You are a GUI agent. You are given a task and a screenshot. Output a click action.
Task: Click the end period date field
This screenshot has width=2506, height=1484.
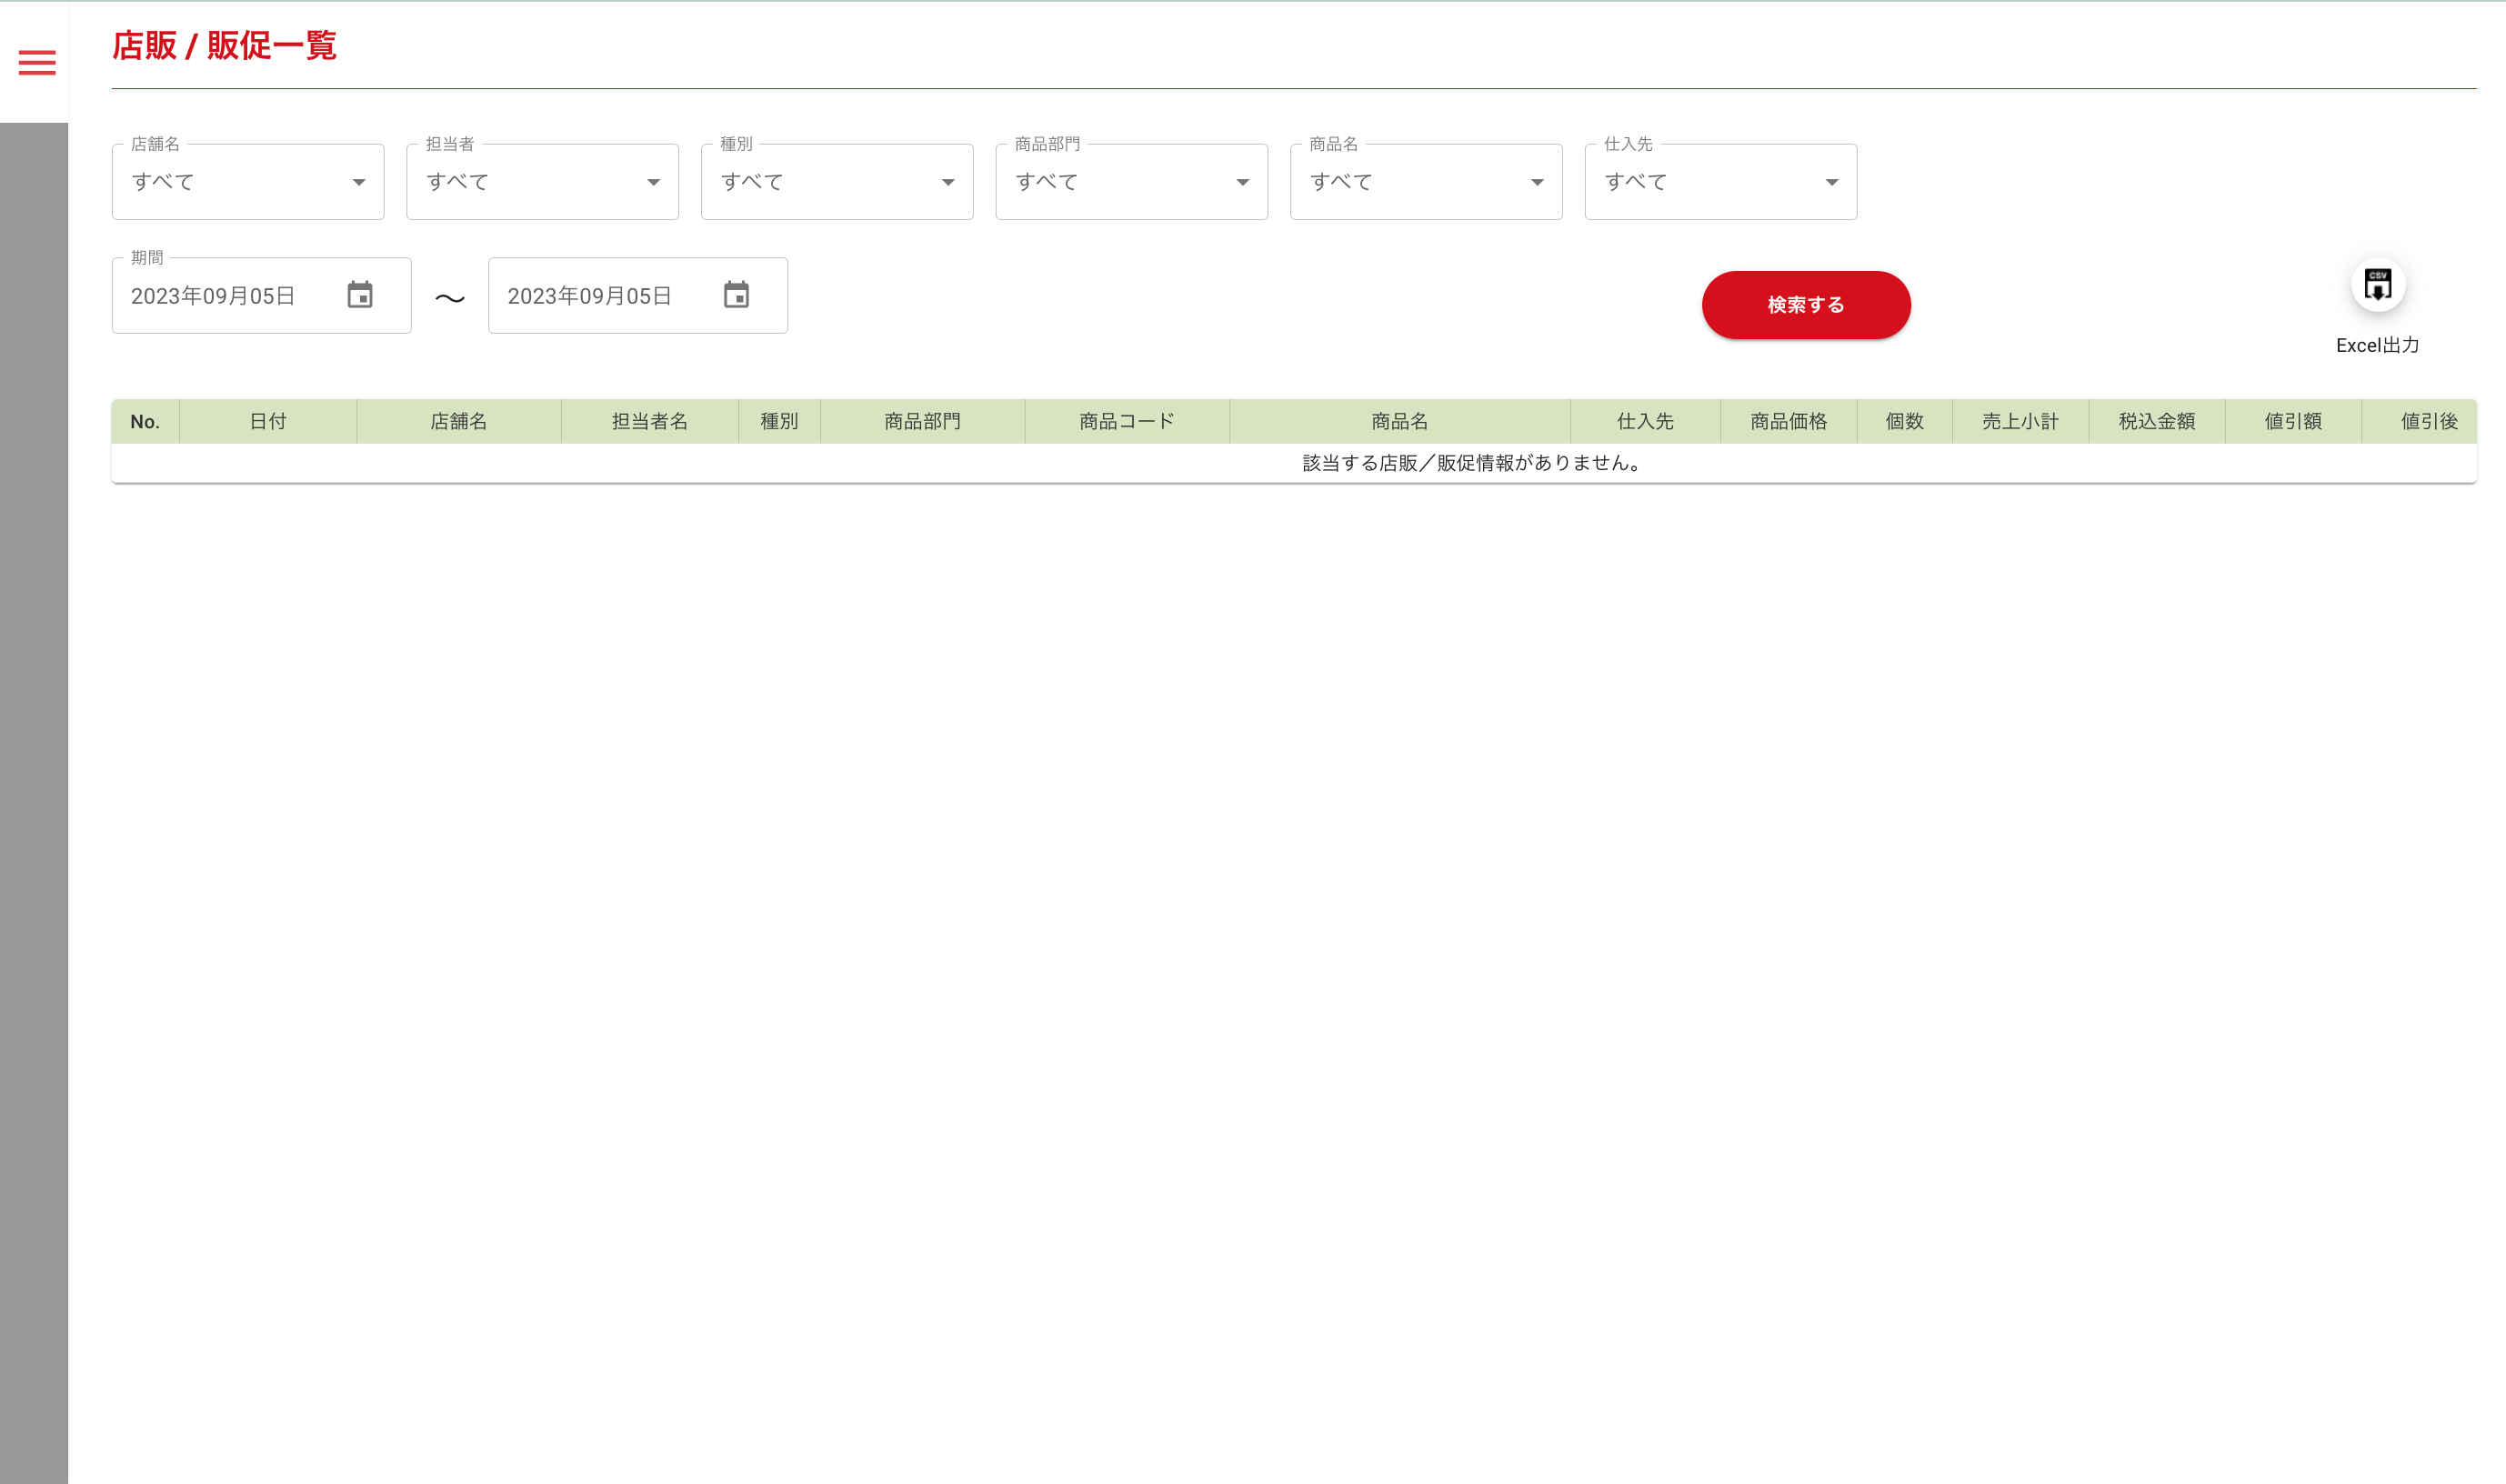coord(589,296)
